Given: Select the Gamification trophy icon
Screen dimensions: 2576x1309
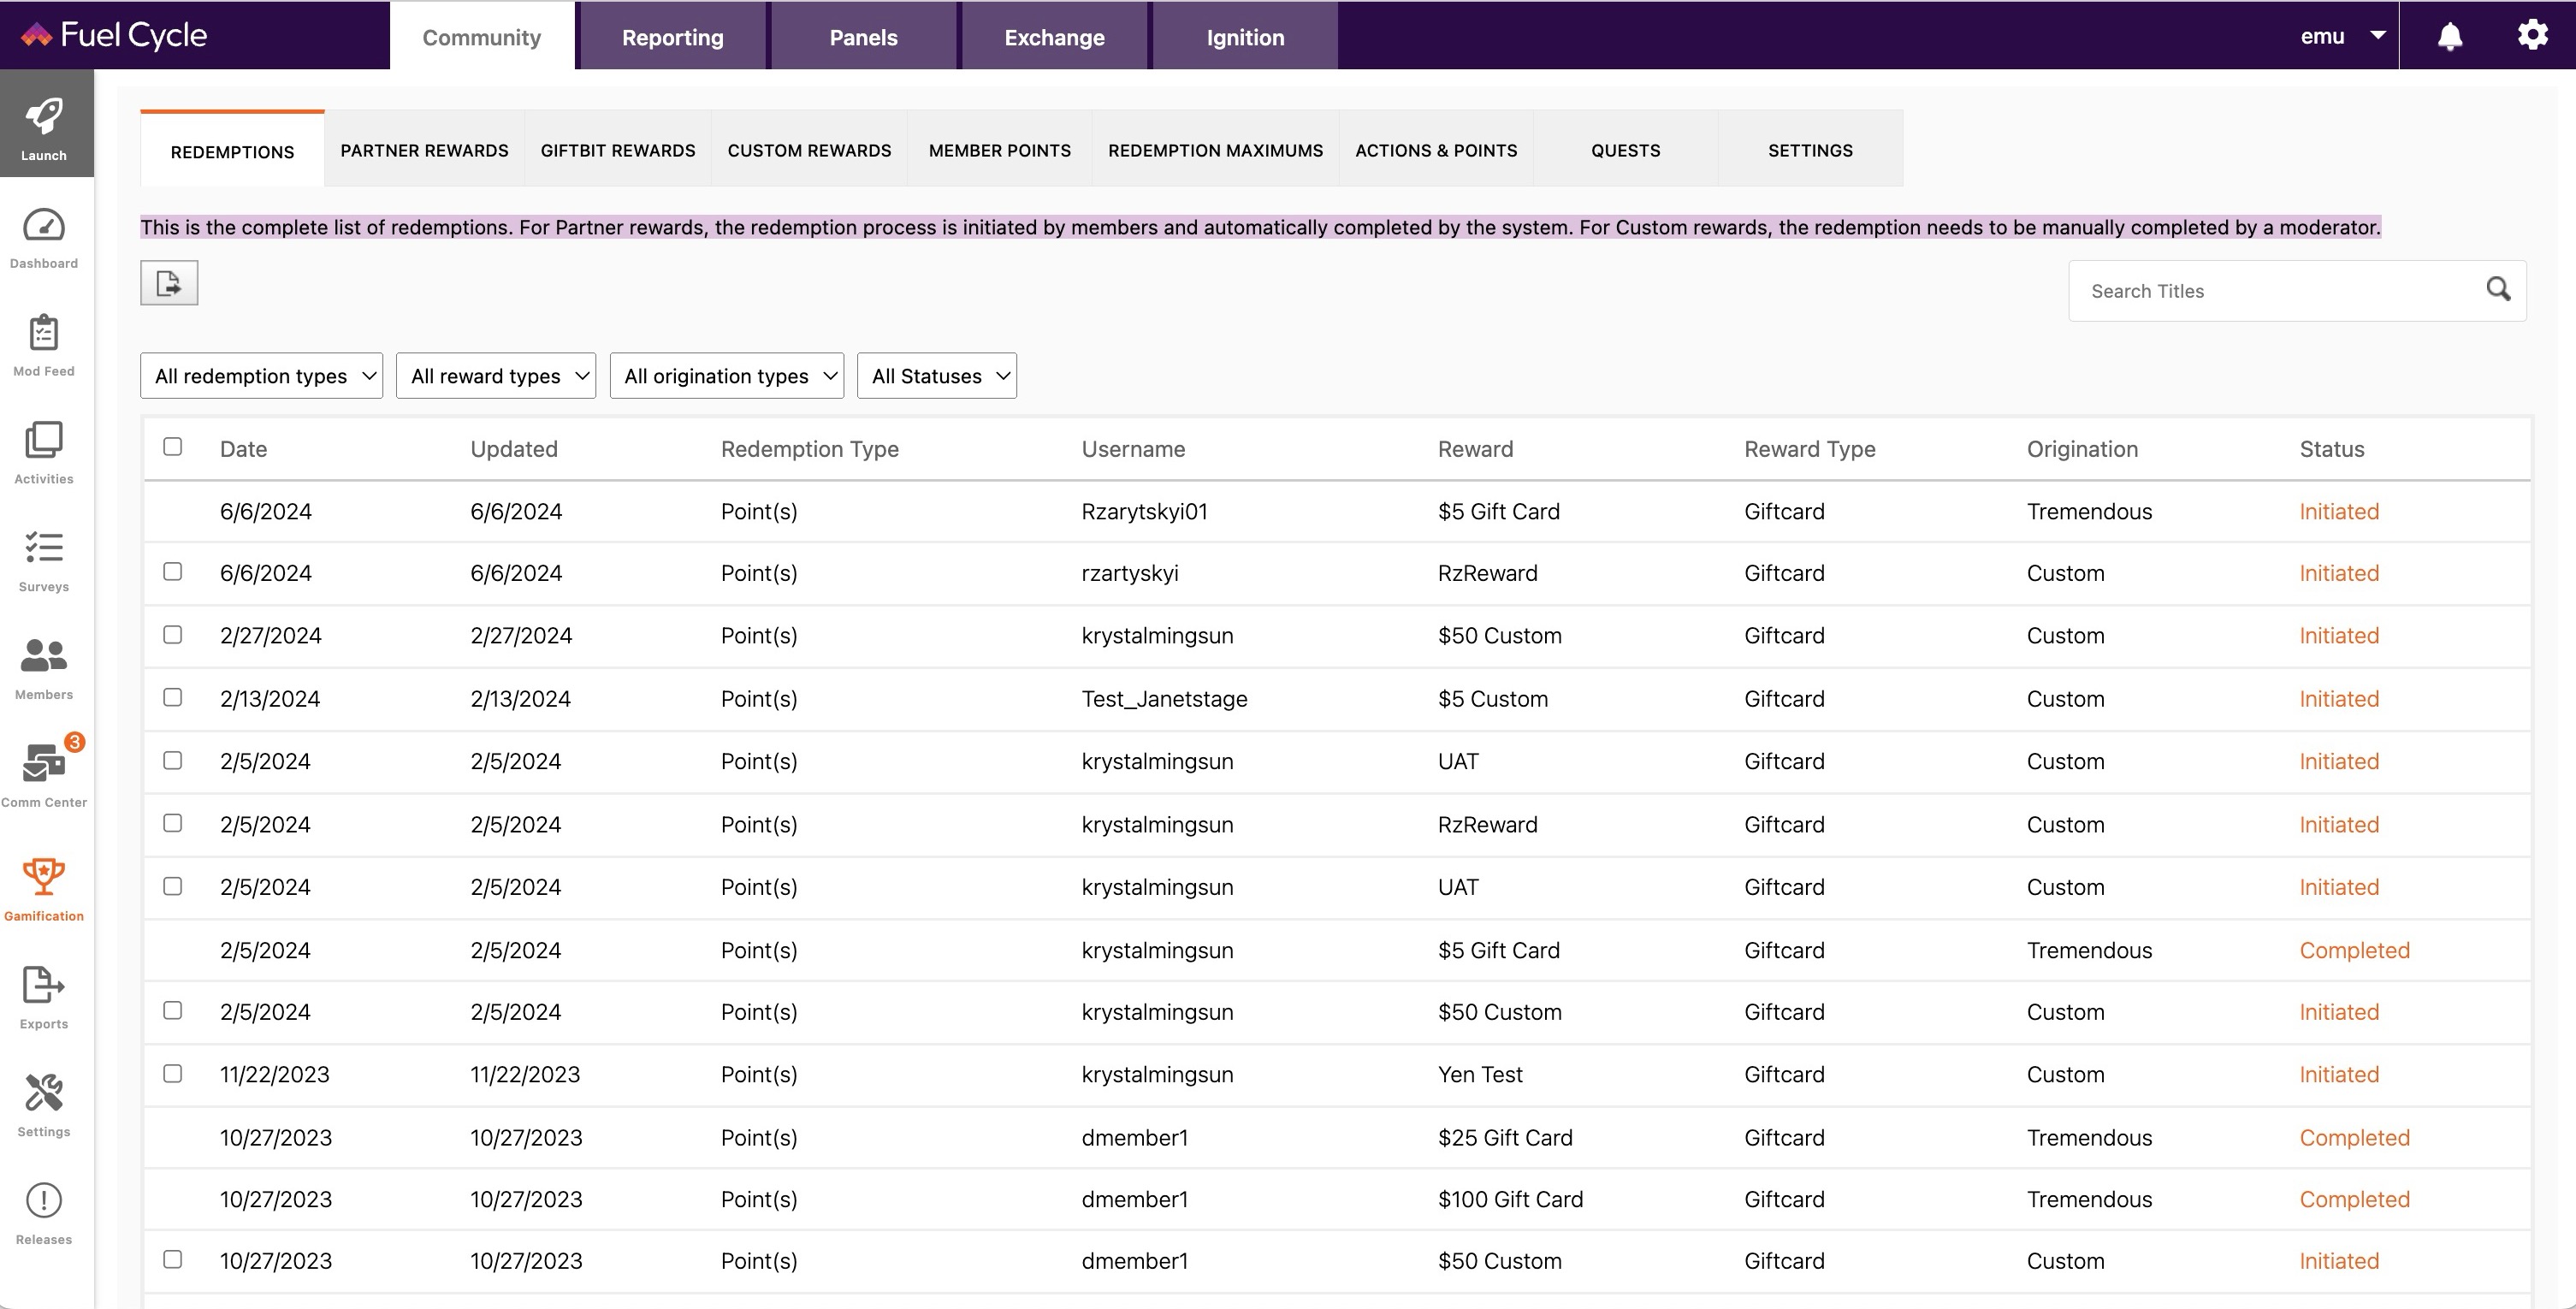Looking at the screenshot, I should point(43,878).
